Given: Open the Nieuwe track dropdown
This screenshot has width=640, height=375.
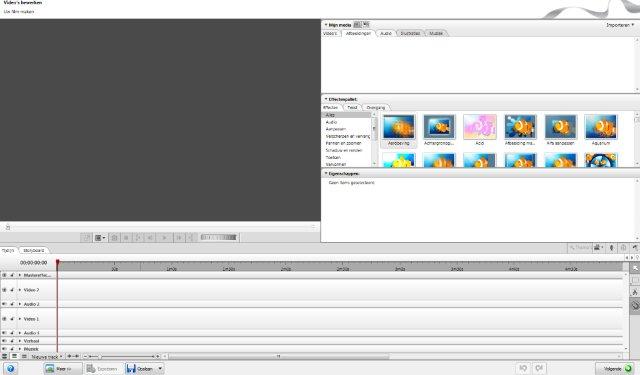Looking at the screenshot, I should coord(47,357).
